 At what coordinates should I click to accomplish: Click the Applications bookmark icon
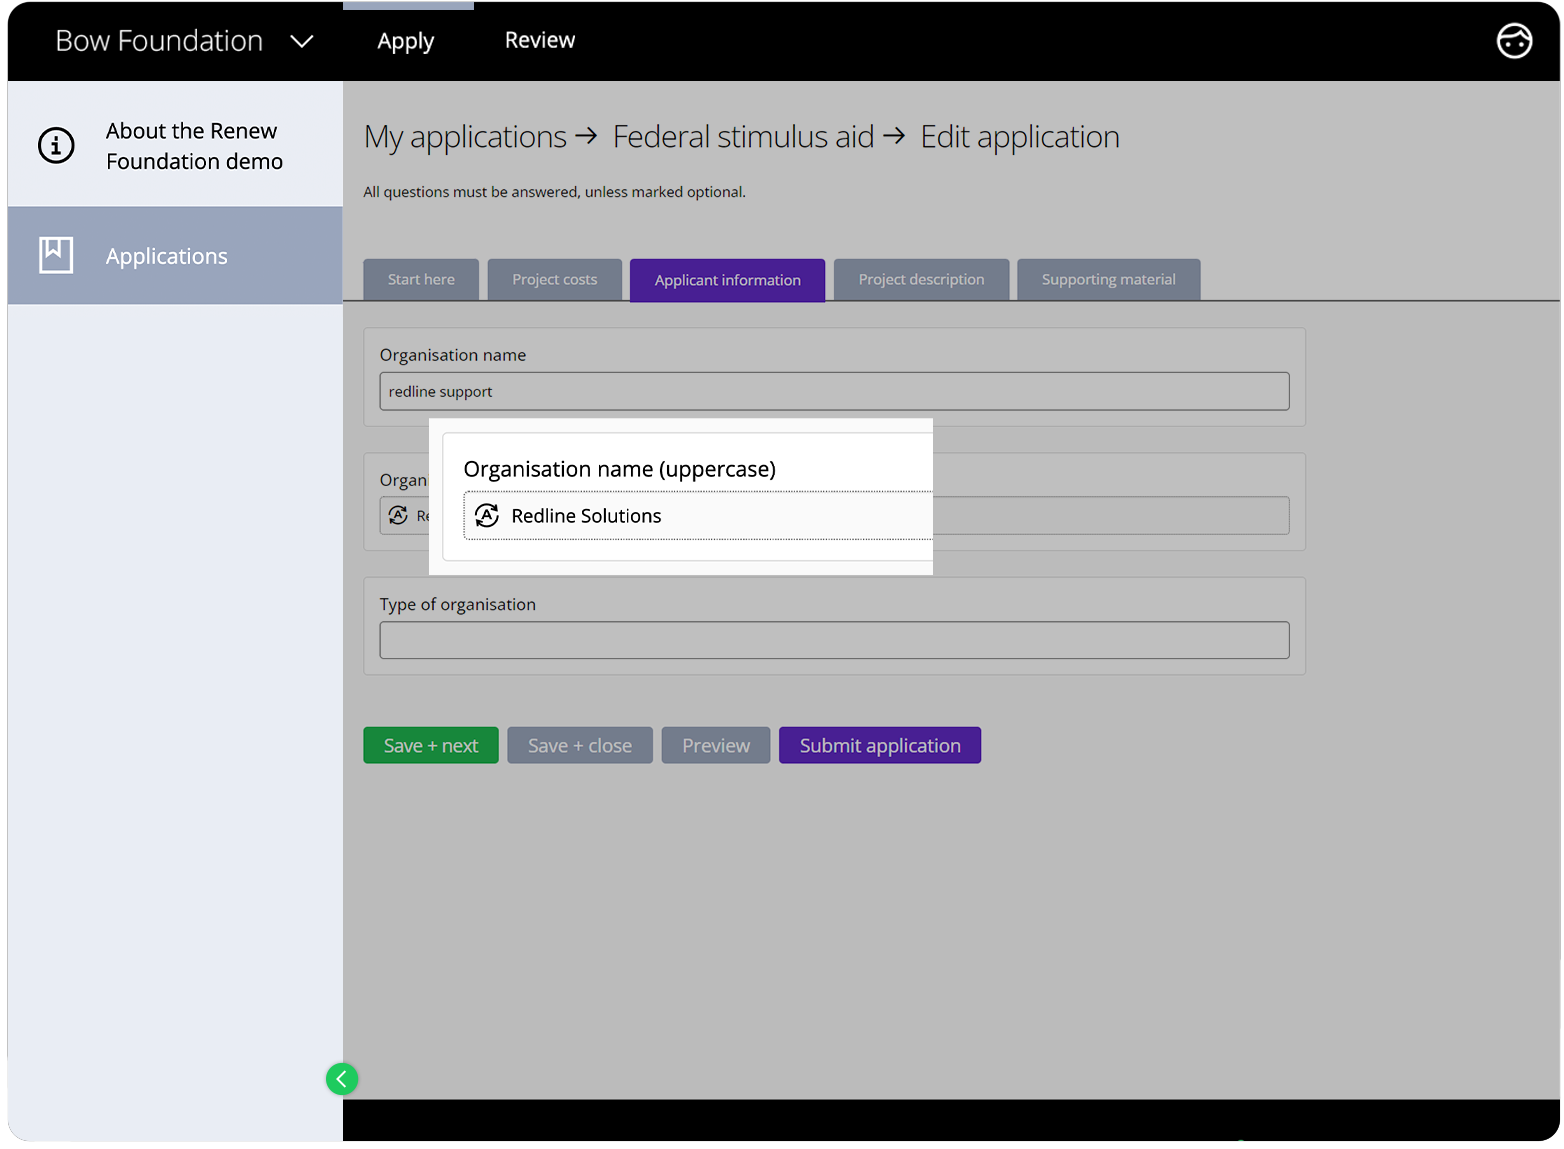pos(56,255)
